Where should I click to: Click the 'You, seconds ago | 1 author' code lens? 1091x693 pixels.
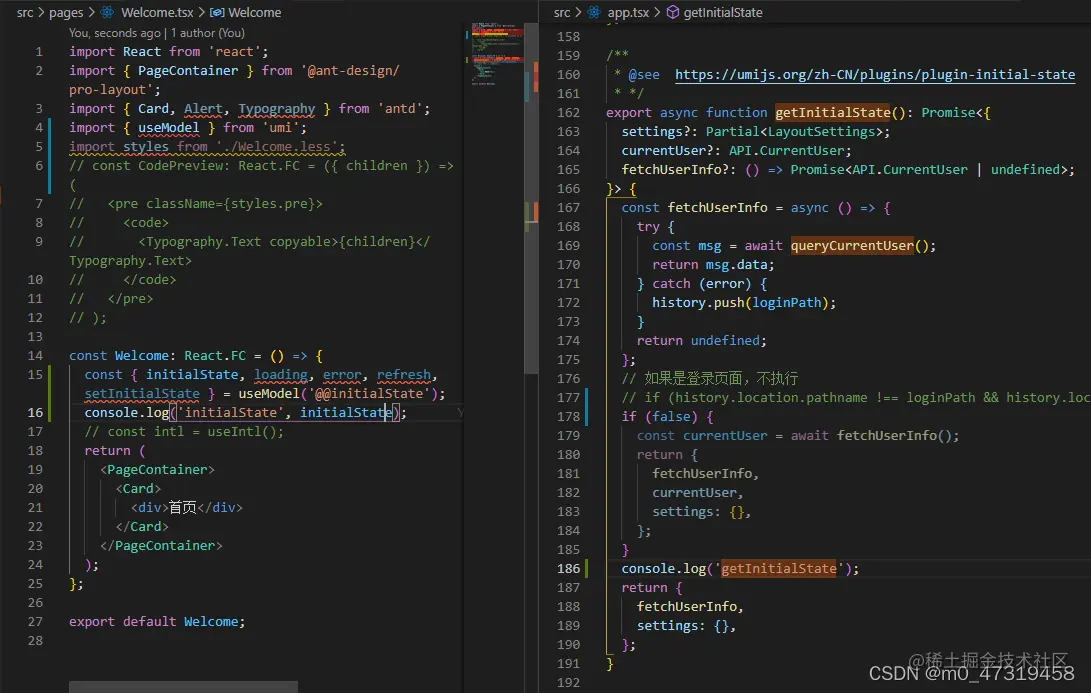click(157, 33)
